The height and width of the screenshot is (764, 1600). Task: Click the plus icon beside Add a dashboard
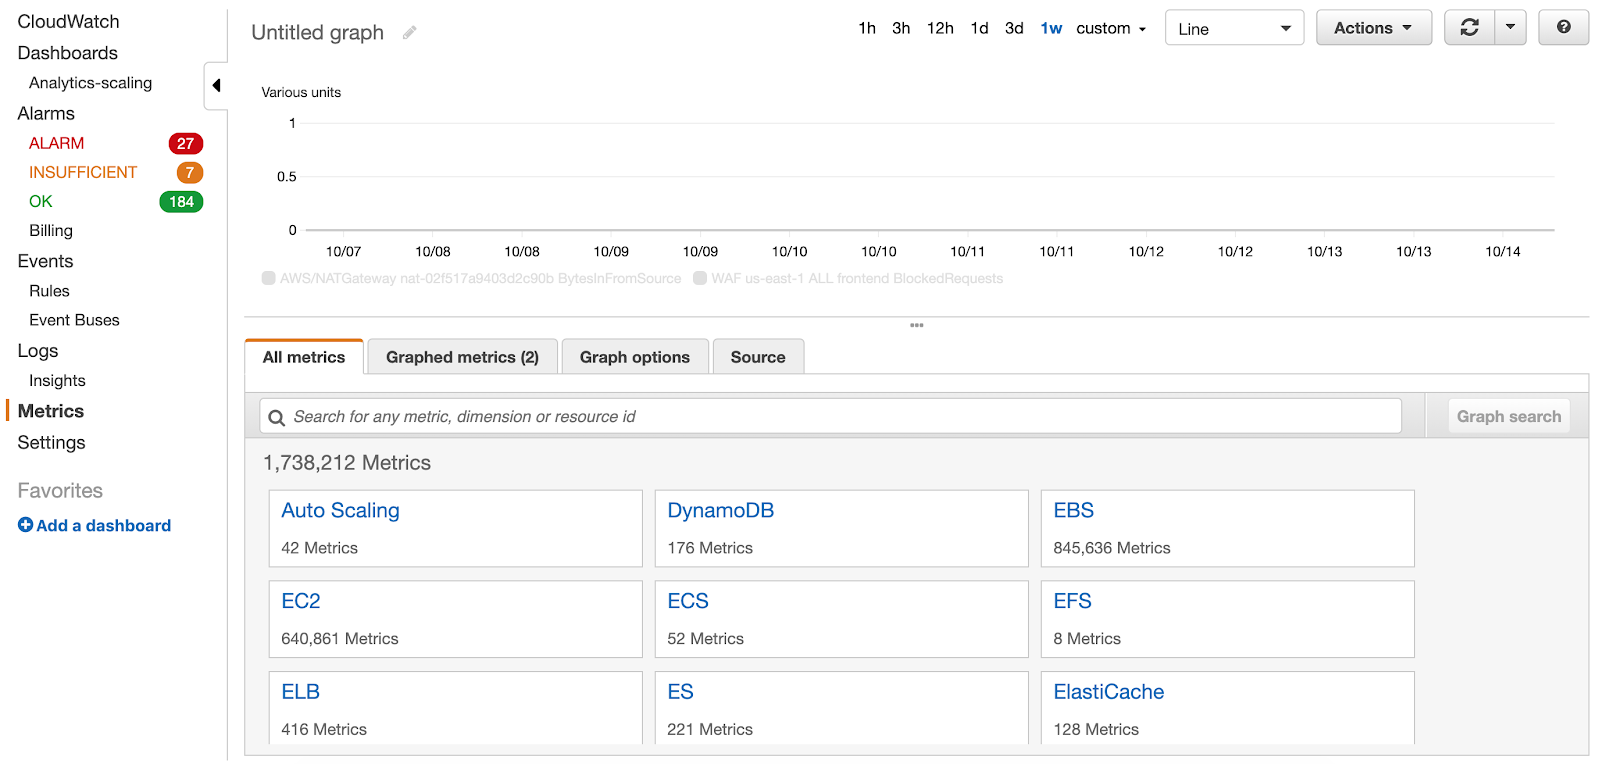point(25,525)
